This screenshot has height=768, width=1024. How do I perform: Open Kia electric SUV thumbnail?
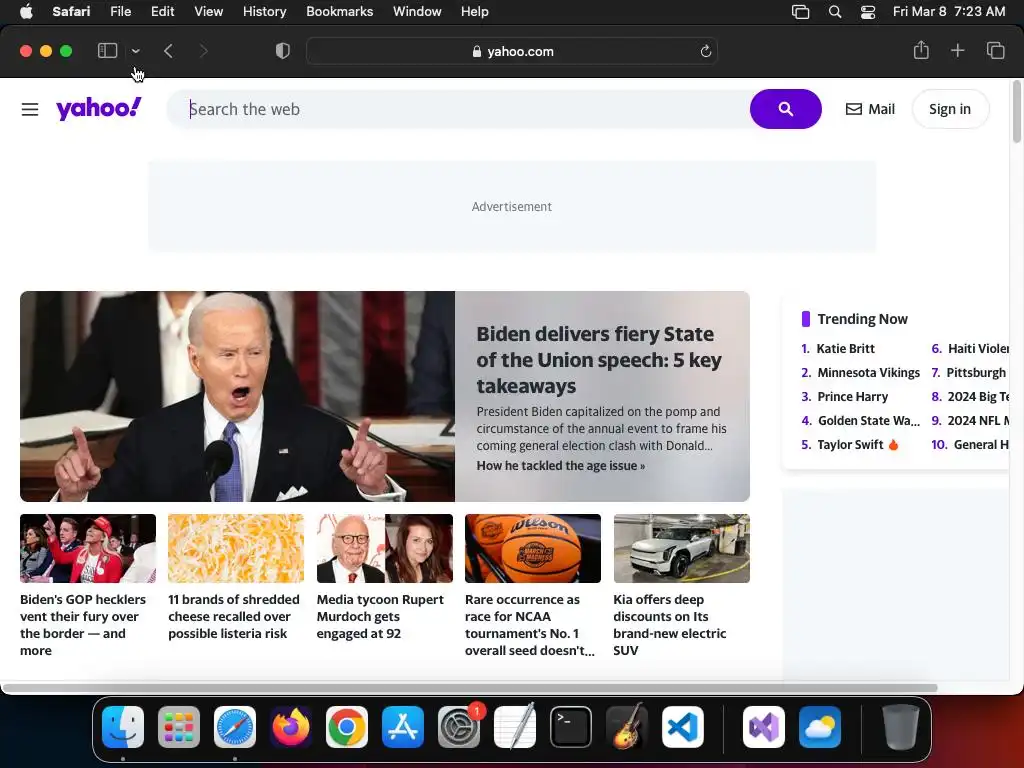click(682, 549)
